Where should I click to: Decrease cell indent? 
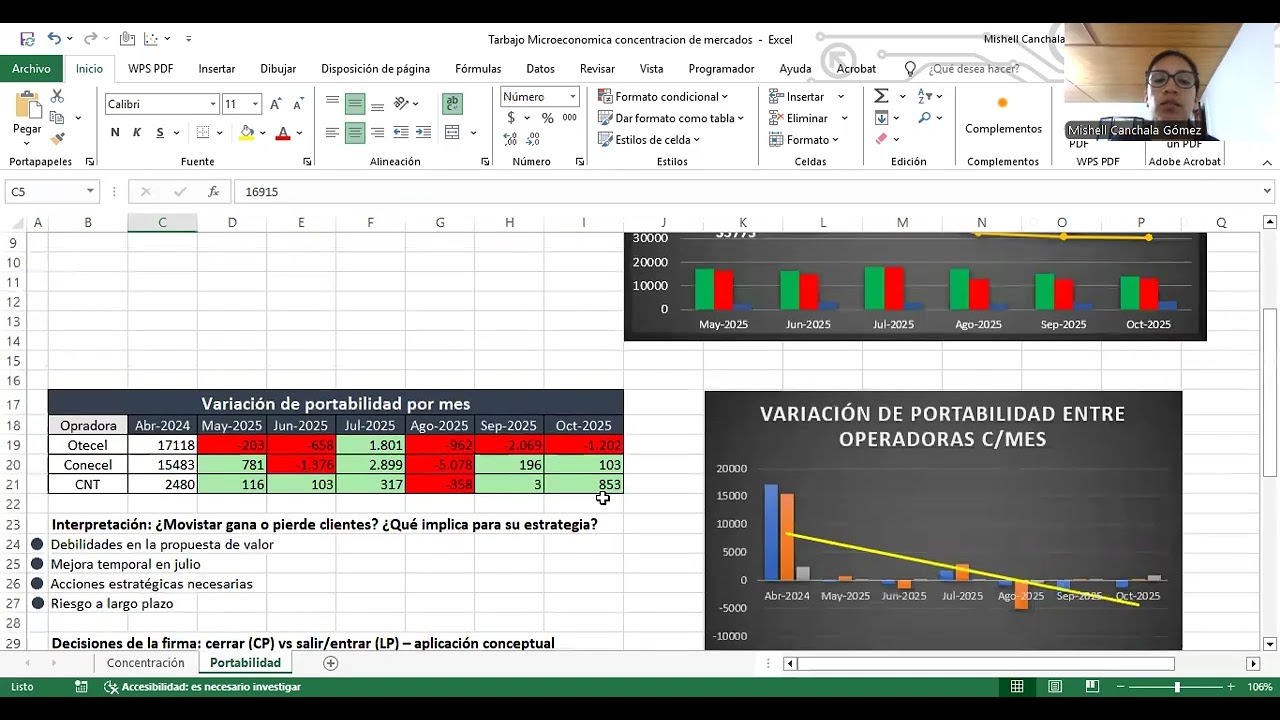[401, 132]
